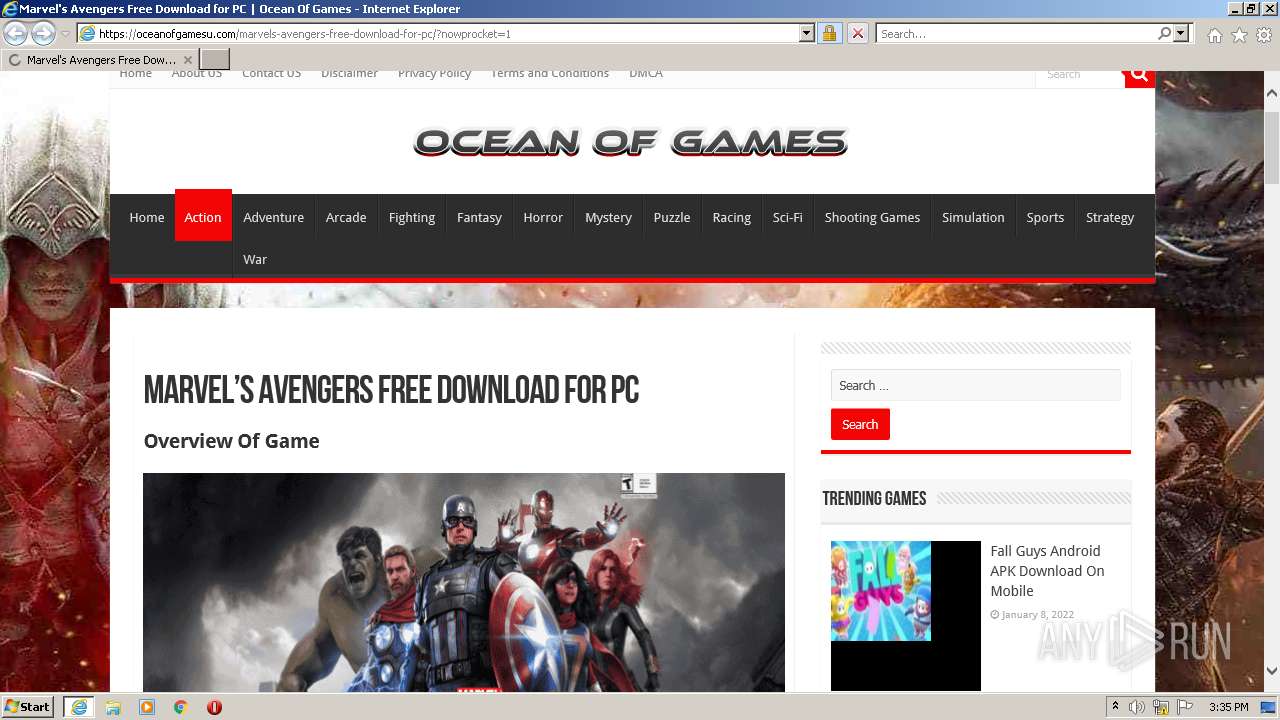Click the show desktop tray button
Image resolution: width=1280 pixels, height=720 pixels.
[1269, 707]
